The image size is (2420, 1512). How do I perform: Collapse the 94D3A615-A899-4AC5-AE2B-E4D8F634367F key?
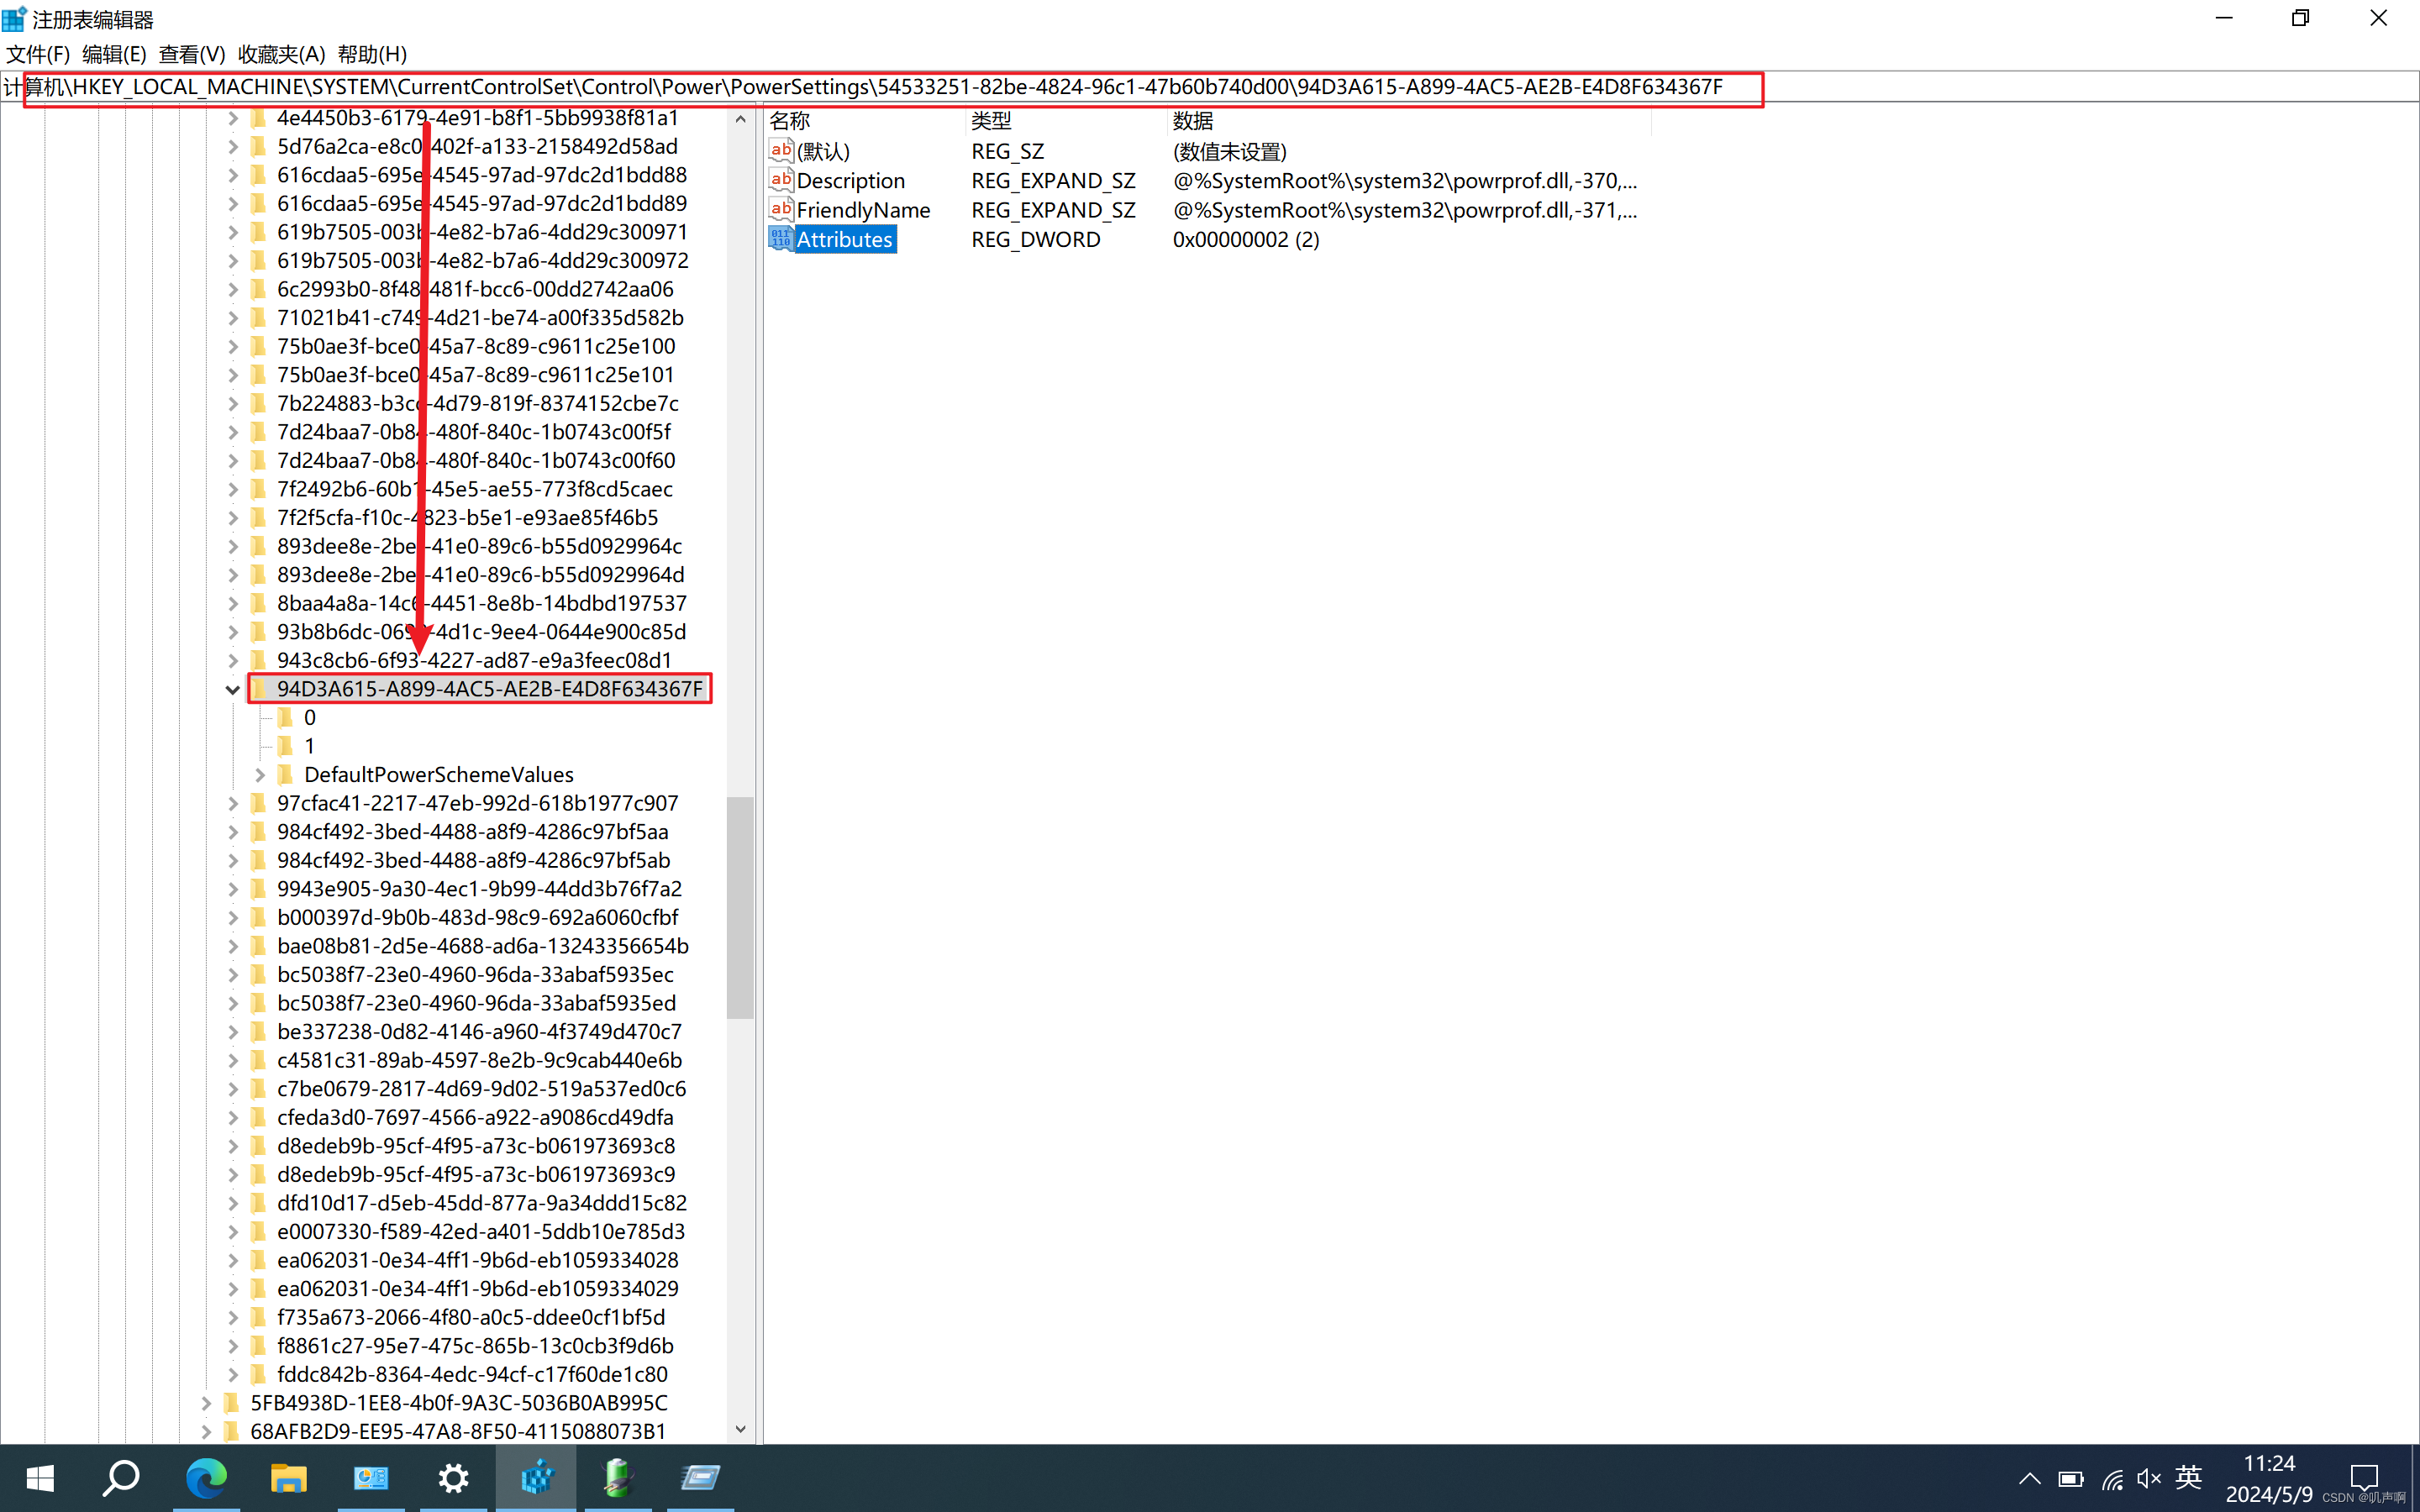tap(232, 689)
